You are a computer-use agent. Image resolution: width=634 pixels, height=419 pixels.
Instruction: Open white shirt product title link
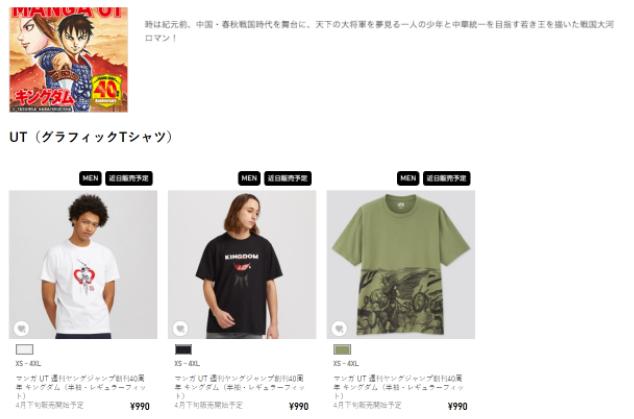81,387
